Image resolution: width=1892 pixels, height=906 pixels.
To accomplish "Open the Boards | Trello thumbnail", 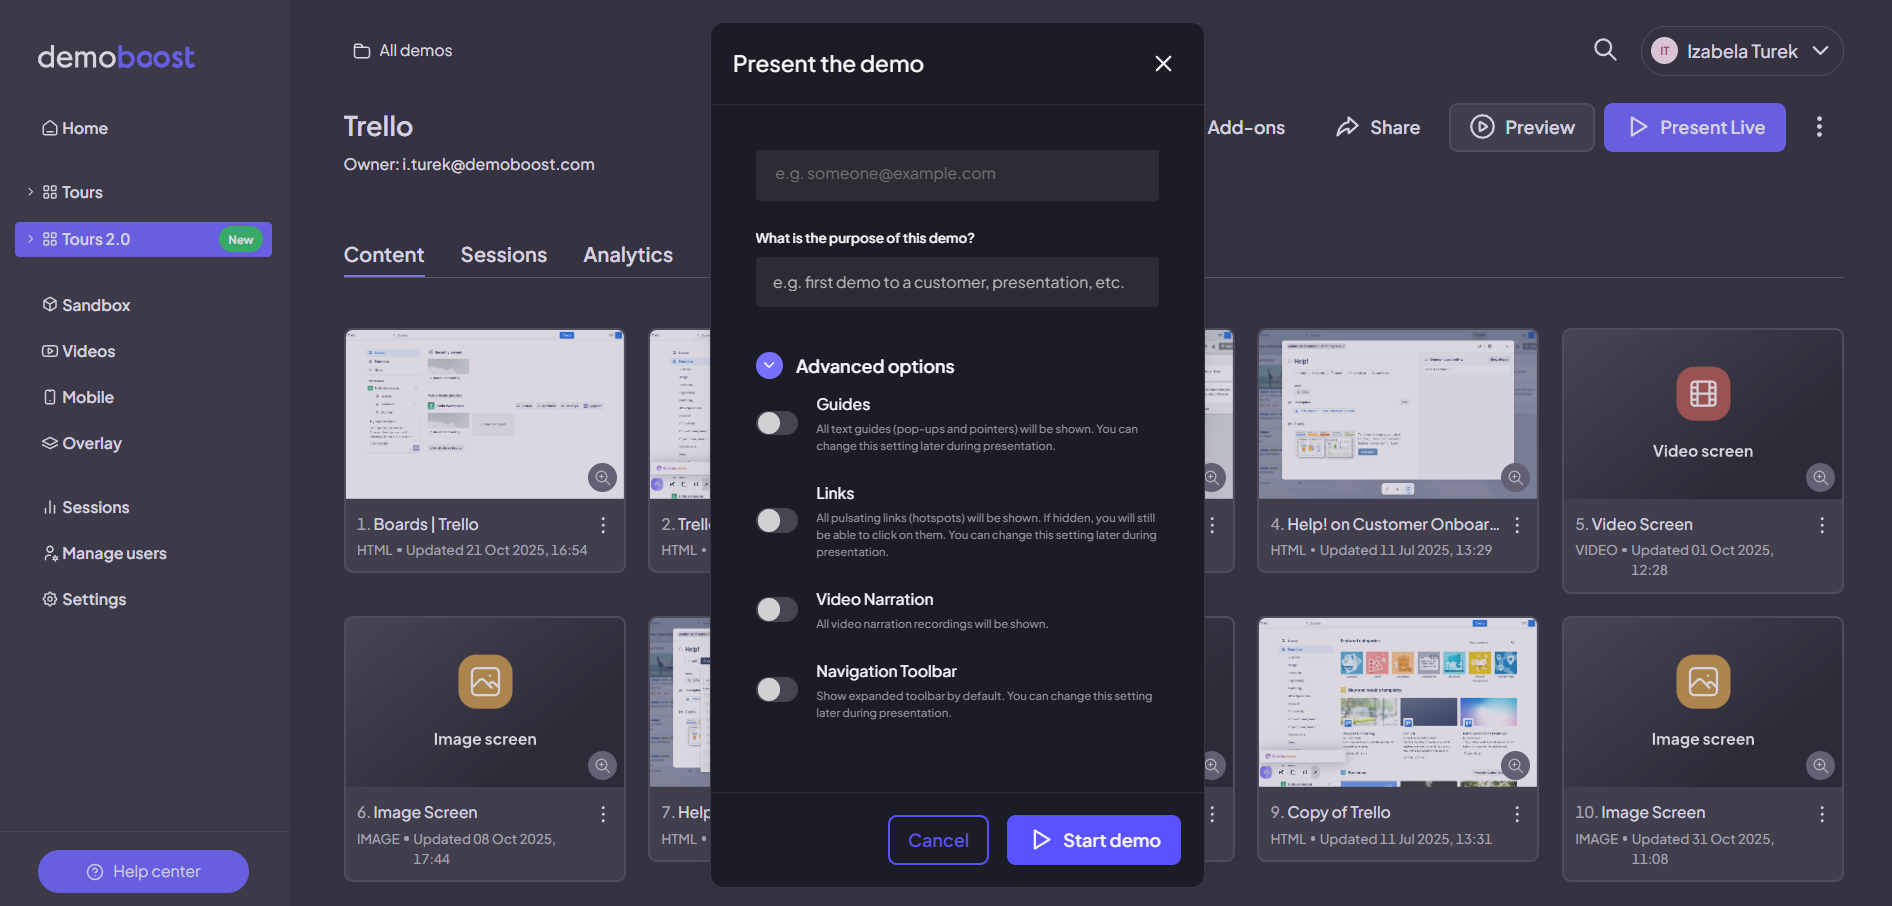I will coord(485,414).
